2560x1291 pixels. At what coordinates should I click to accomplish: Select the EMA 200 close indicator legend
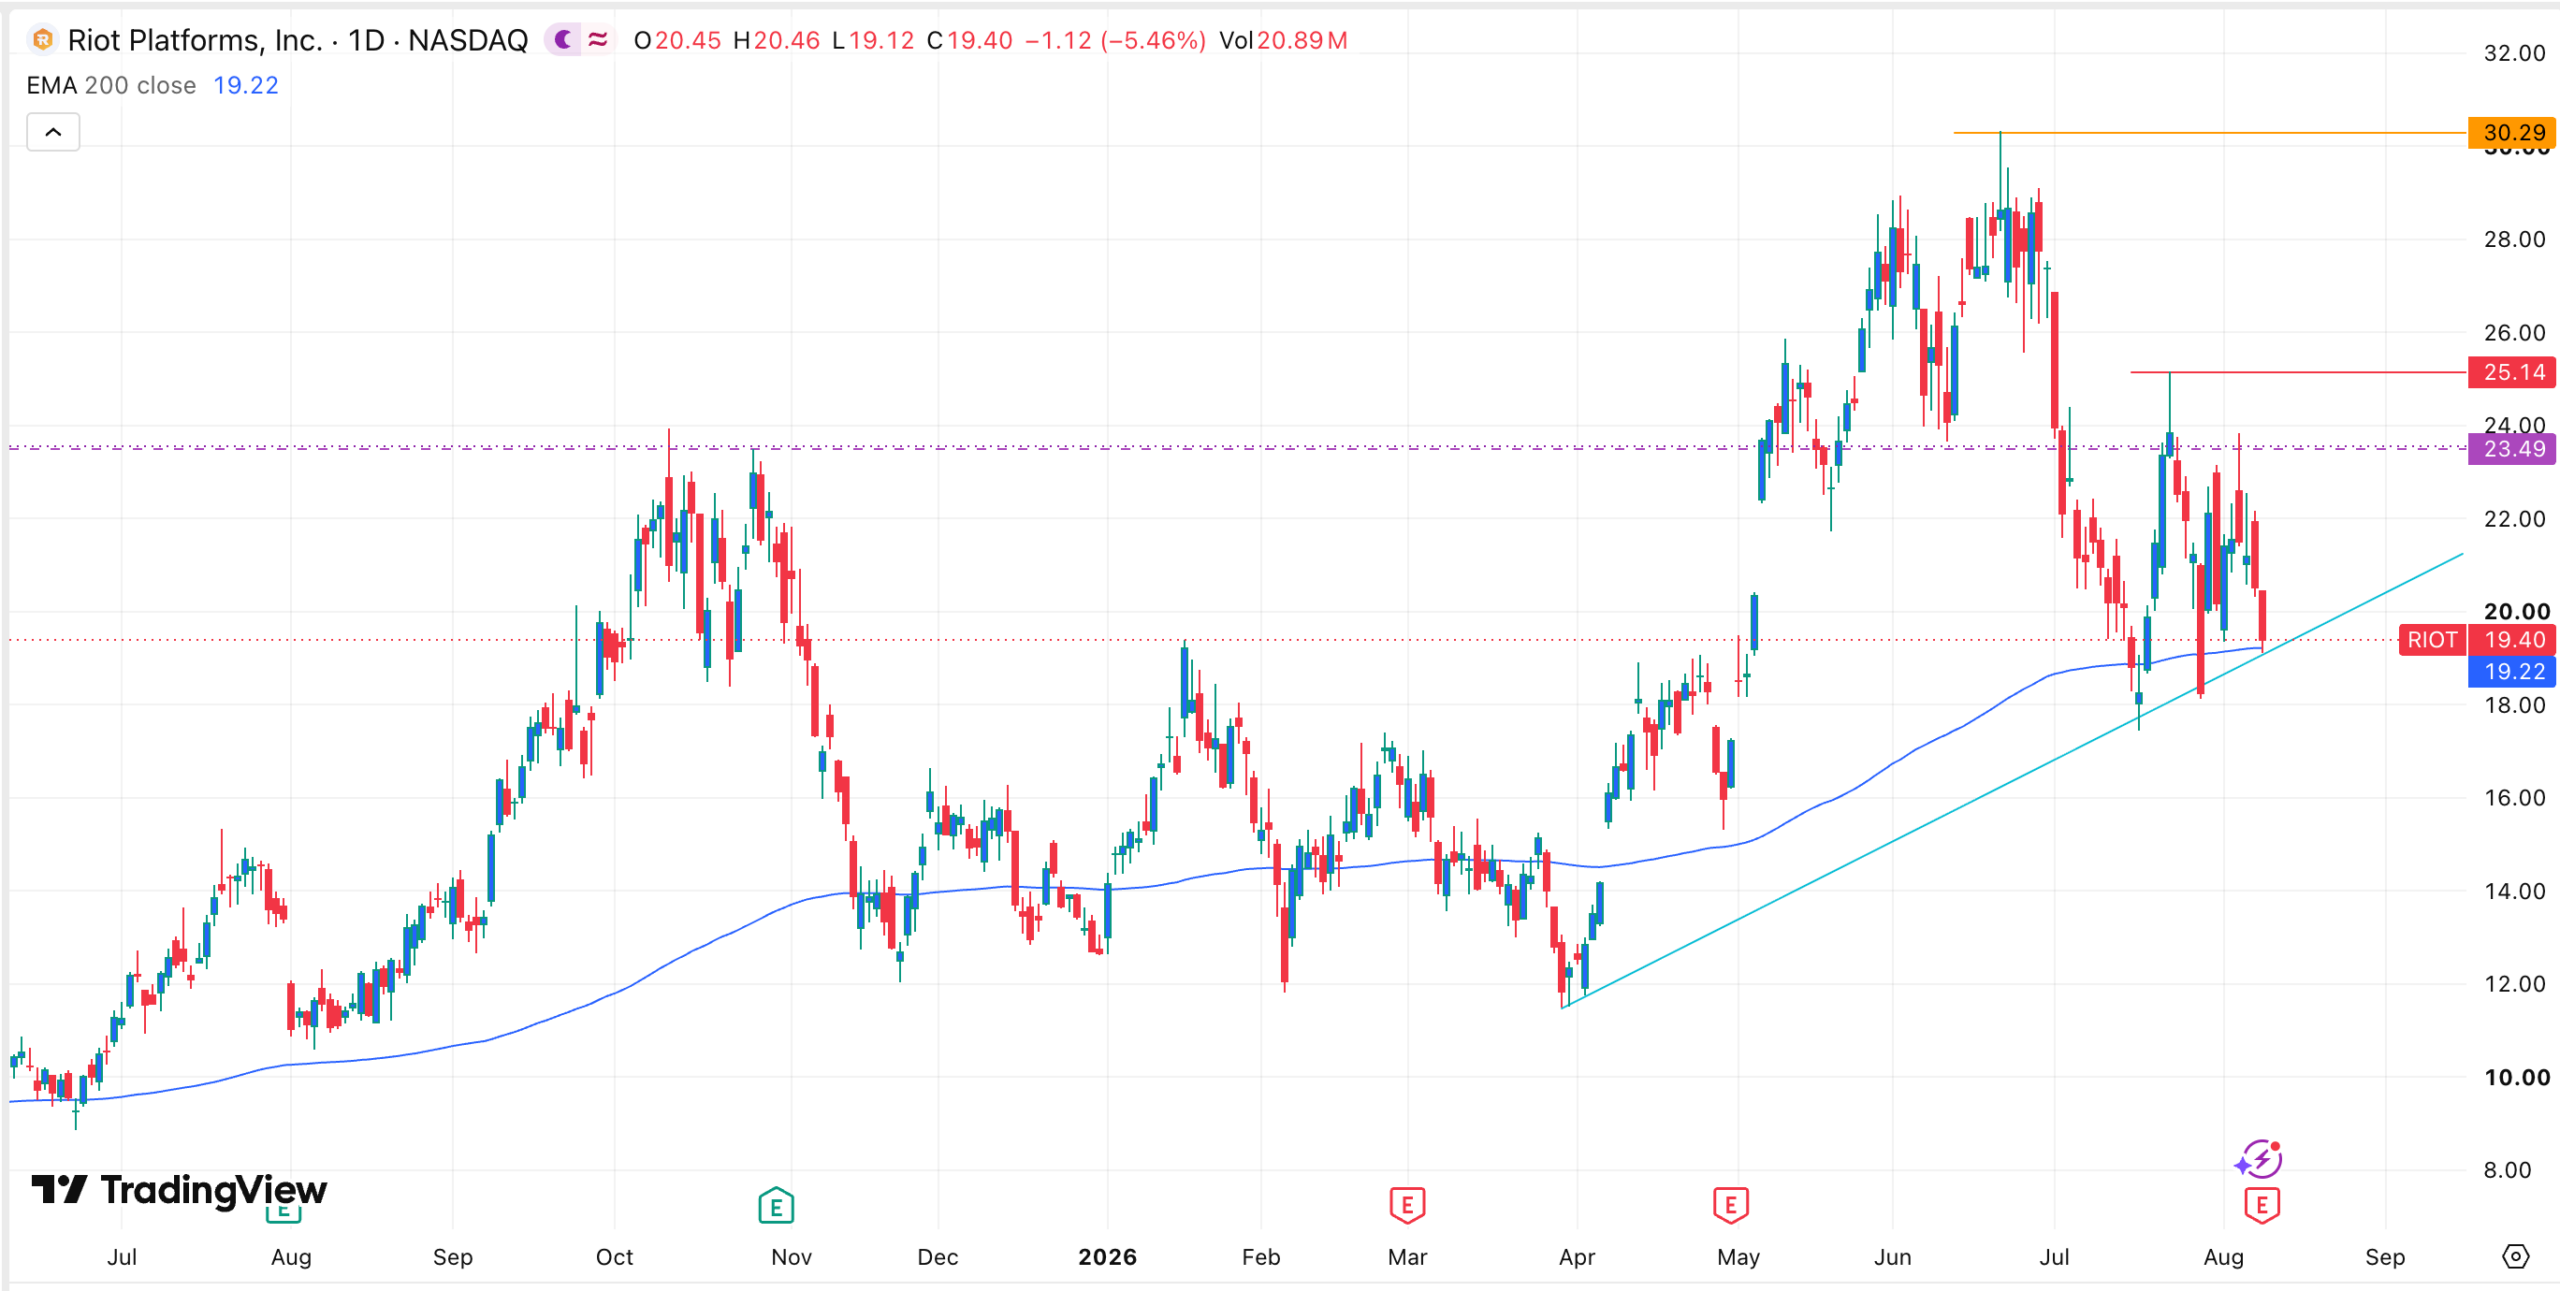click(x=111, y=85)
